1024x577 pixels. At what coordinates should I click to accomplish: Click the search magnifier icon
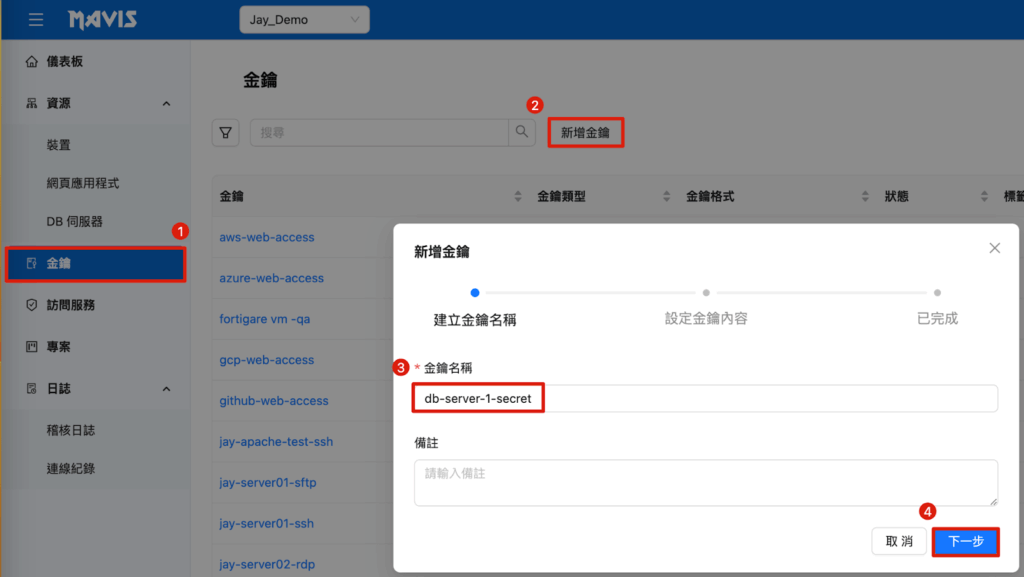522,132
